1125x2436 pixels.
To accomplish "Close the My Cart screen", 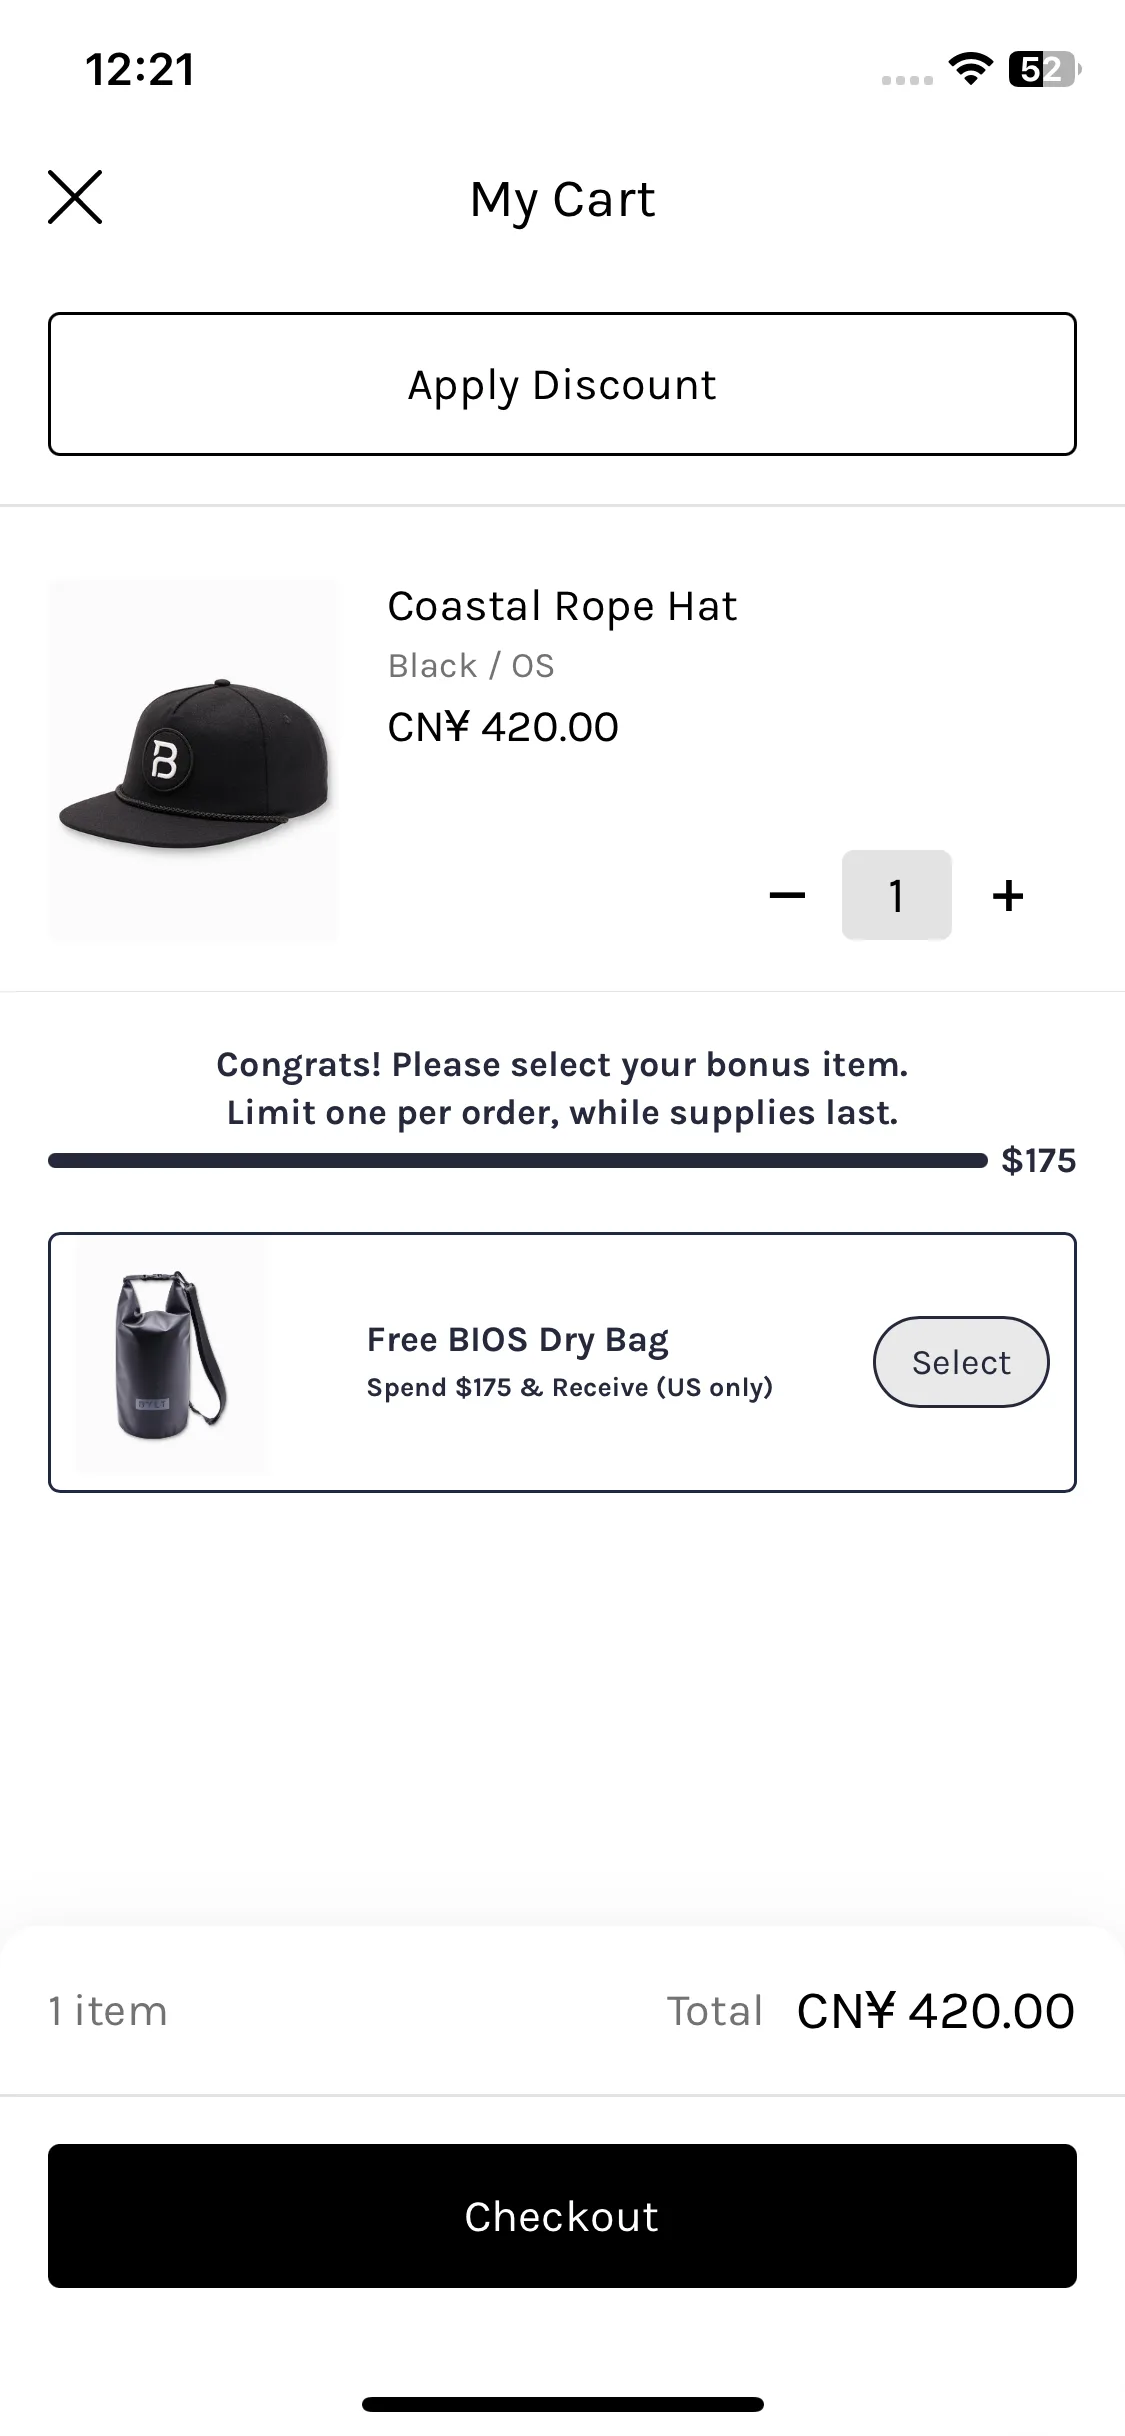I will click(75, 197).
